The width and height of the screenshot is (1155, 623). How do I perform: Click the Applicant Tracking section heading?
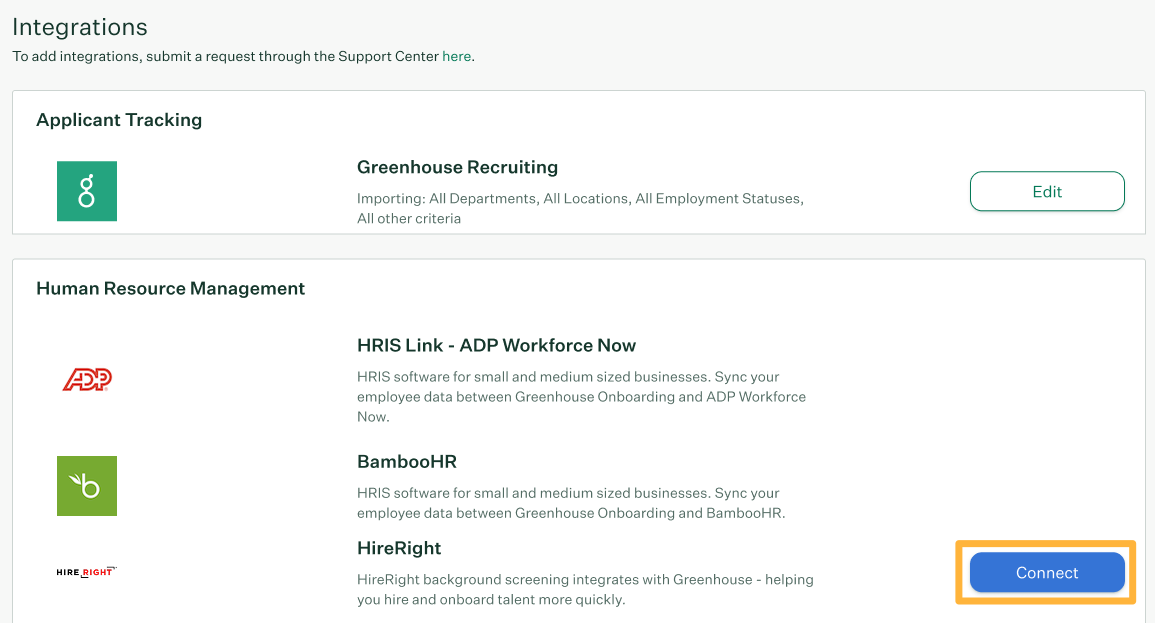[119, 120]
